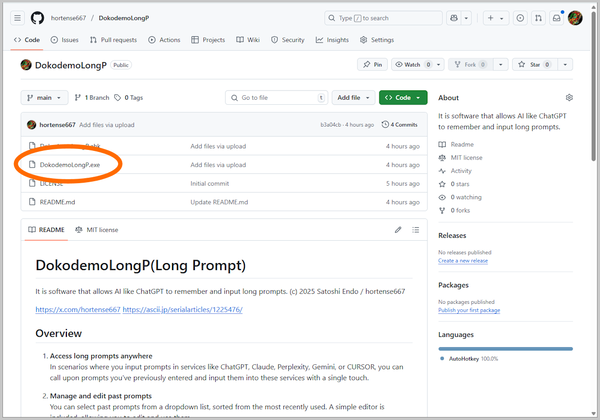Switch to the Security tab
The image size is (600, 420).
tap(288, 40)
